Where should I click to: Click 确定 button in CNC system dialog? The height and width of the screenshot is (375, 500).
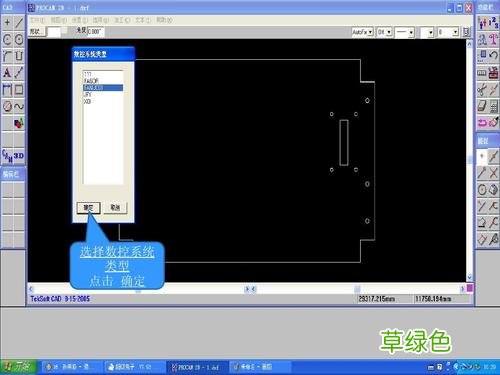88,208
